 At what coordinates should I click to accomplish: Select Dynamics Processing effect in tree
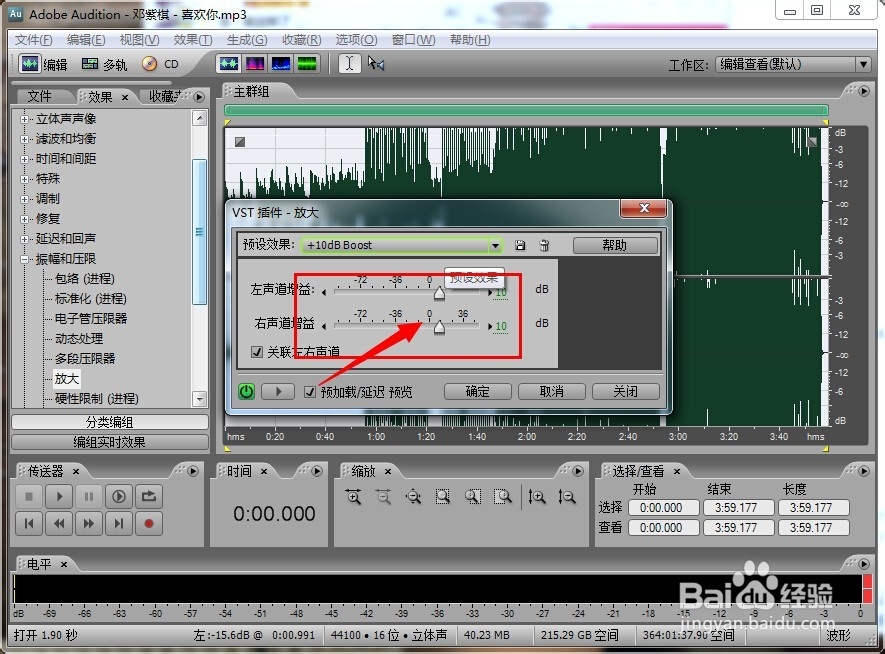click(x=79, y=339)
